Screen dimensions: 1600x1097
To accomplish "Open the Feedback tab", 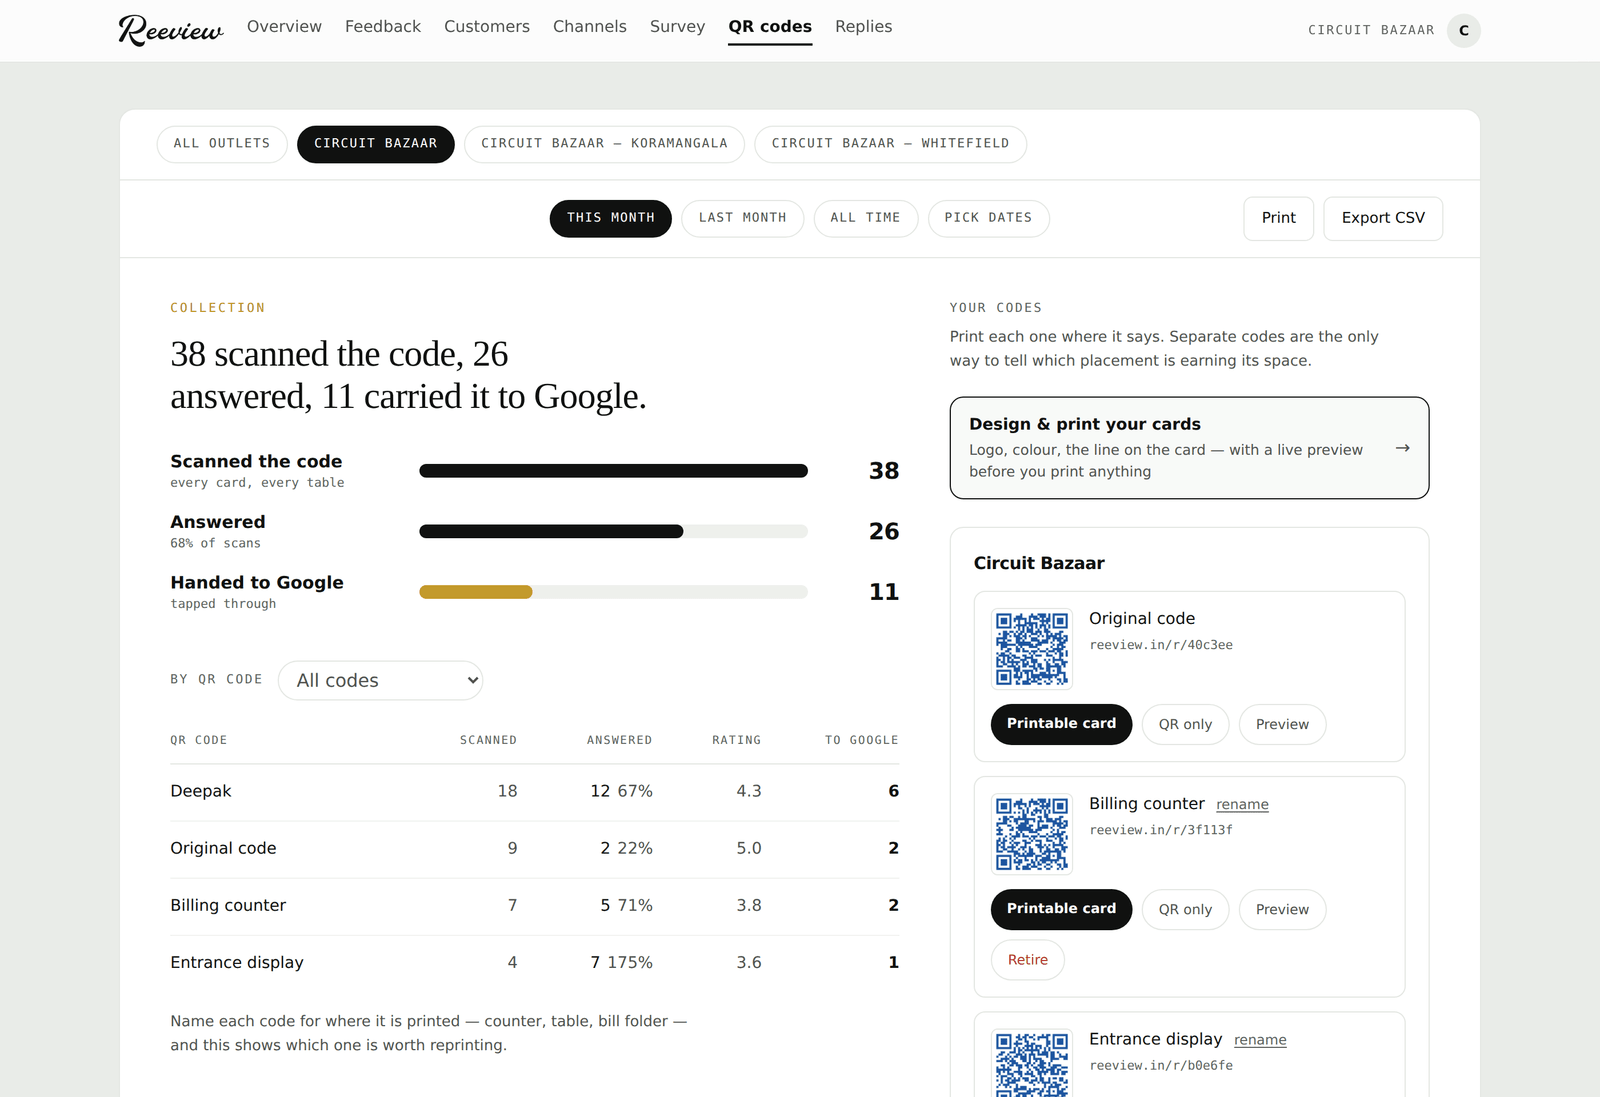I will click(383, 27).
